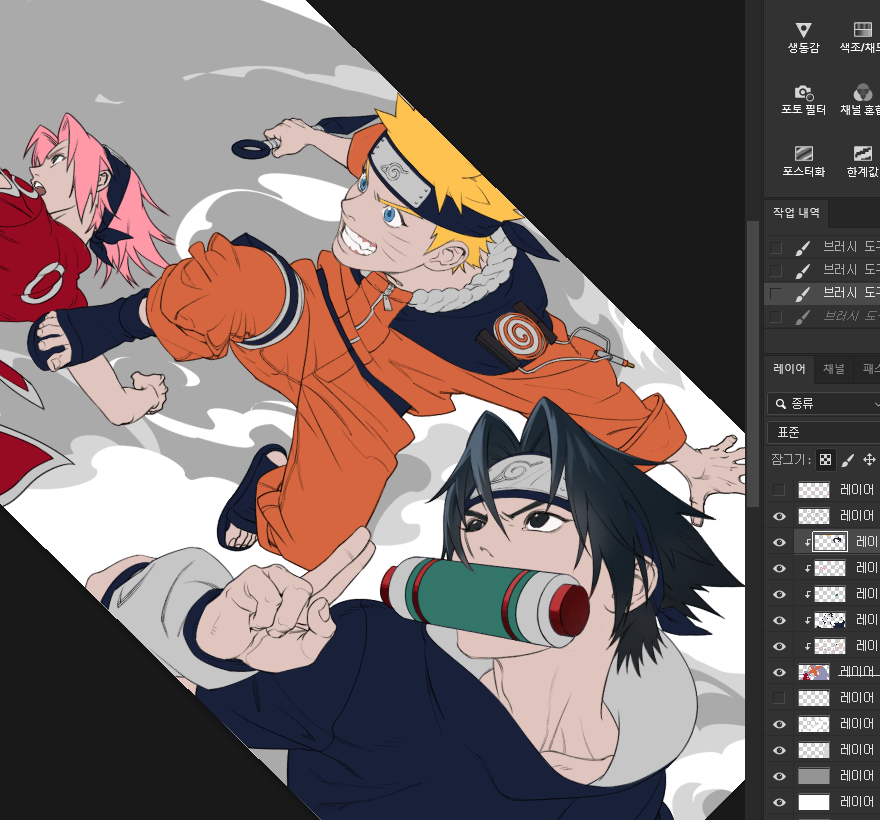Switch to the 채널 channels tab
The width and height of the screenshot is (880, 820).
(833, 369)
